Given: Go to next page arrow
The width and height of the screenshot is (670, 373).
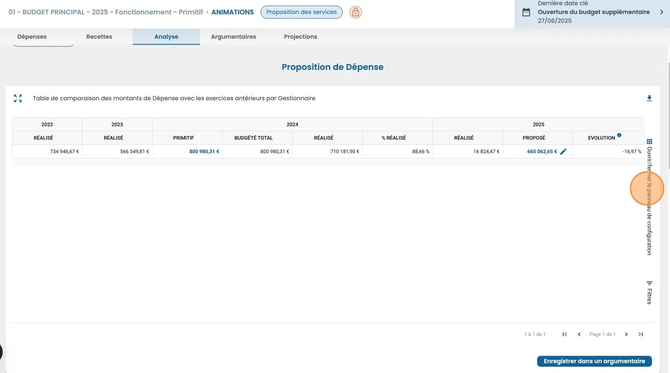Looking at the screenshot, I should tap(626, 334).
